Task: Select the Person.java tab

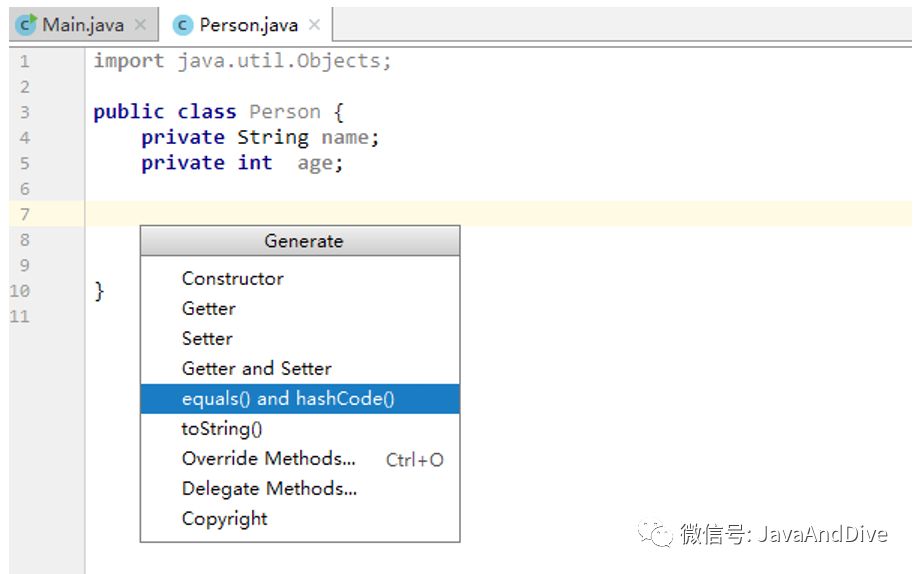Action: pyautogui.click(x=246, y=25)
